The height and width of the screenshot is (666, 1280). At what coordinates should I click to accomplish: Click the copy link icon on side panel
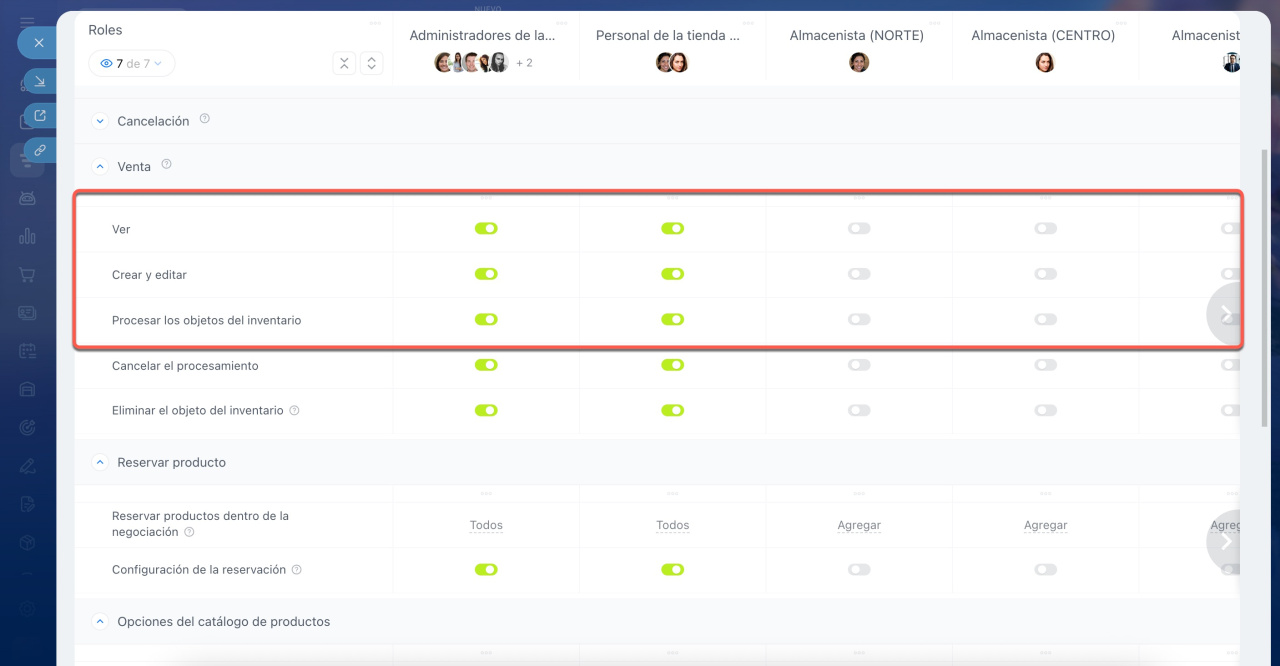[39, 150]
